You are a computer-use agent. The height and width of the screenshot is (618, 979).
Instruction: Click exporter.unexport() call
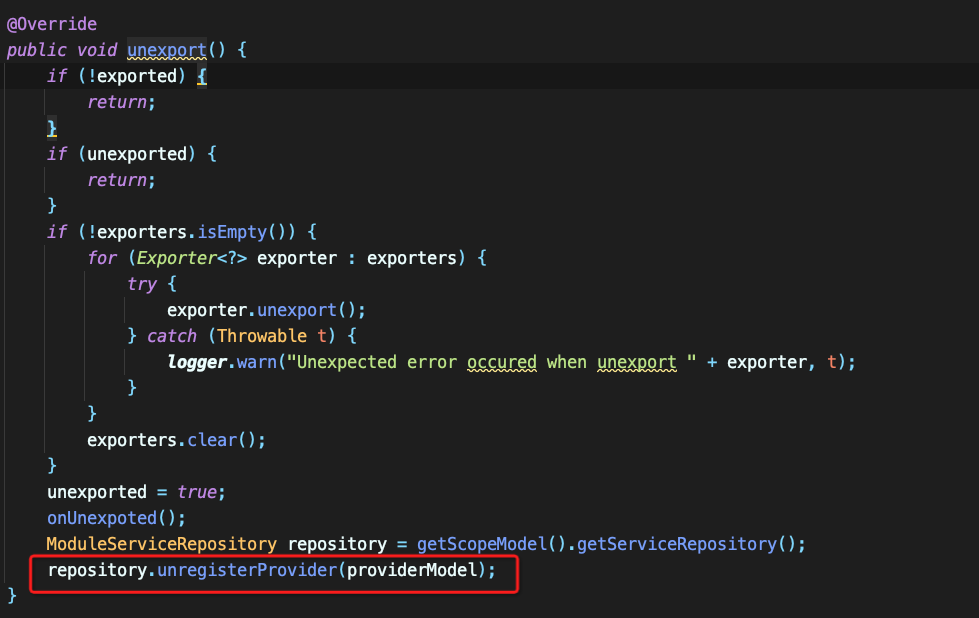pyautogui.click(x=266, y=310)
